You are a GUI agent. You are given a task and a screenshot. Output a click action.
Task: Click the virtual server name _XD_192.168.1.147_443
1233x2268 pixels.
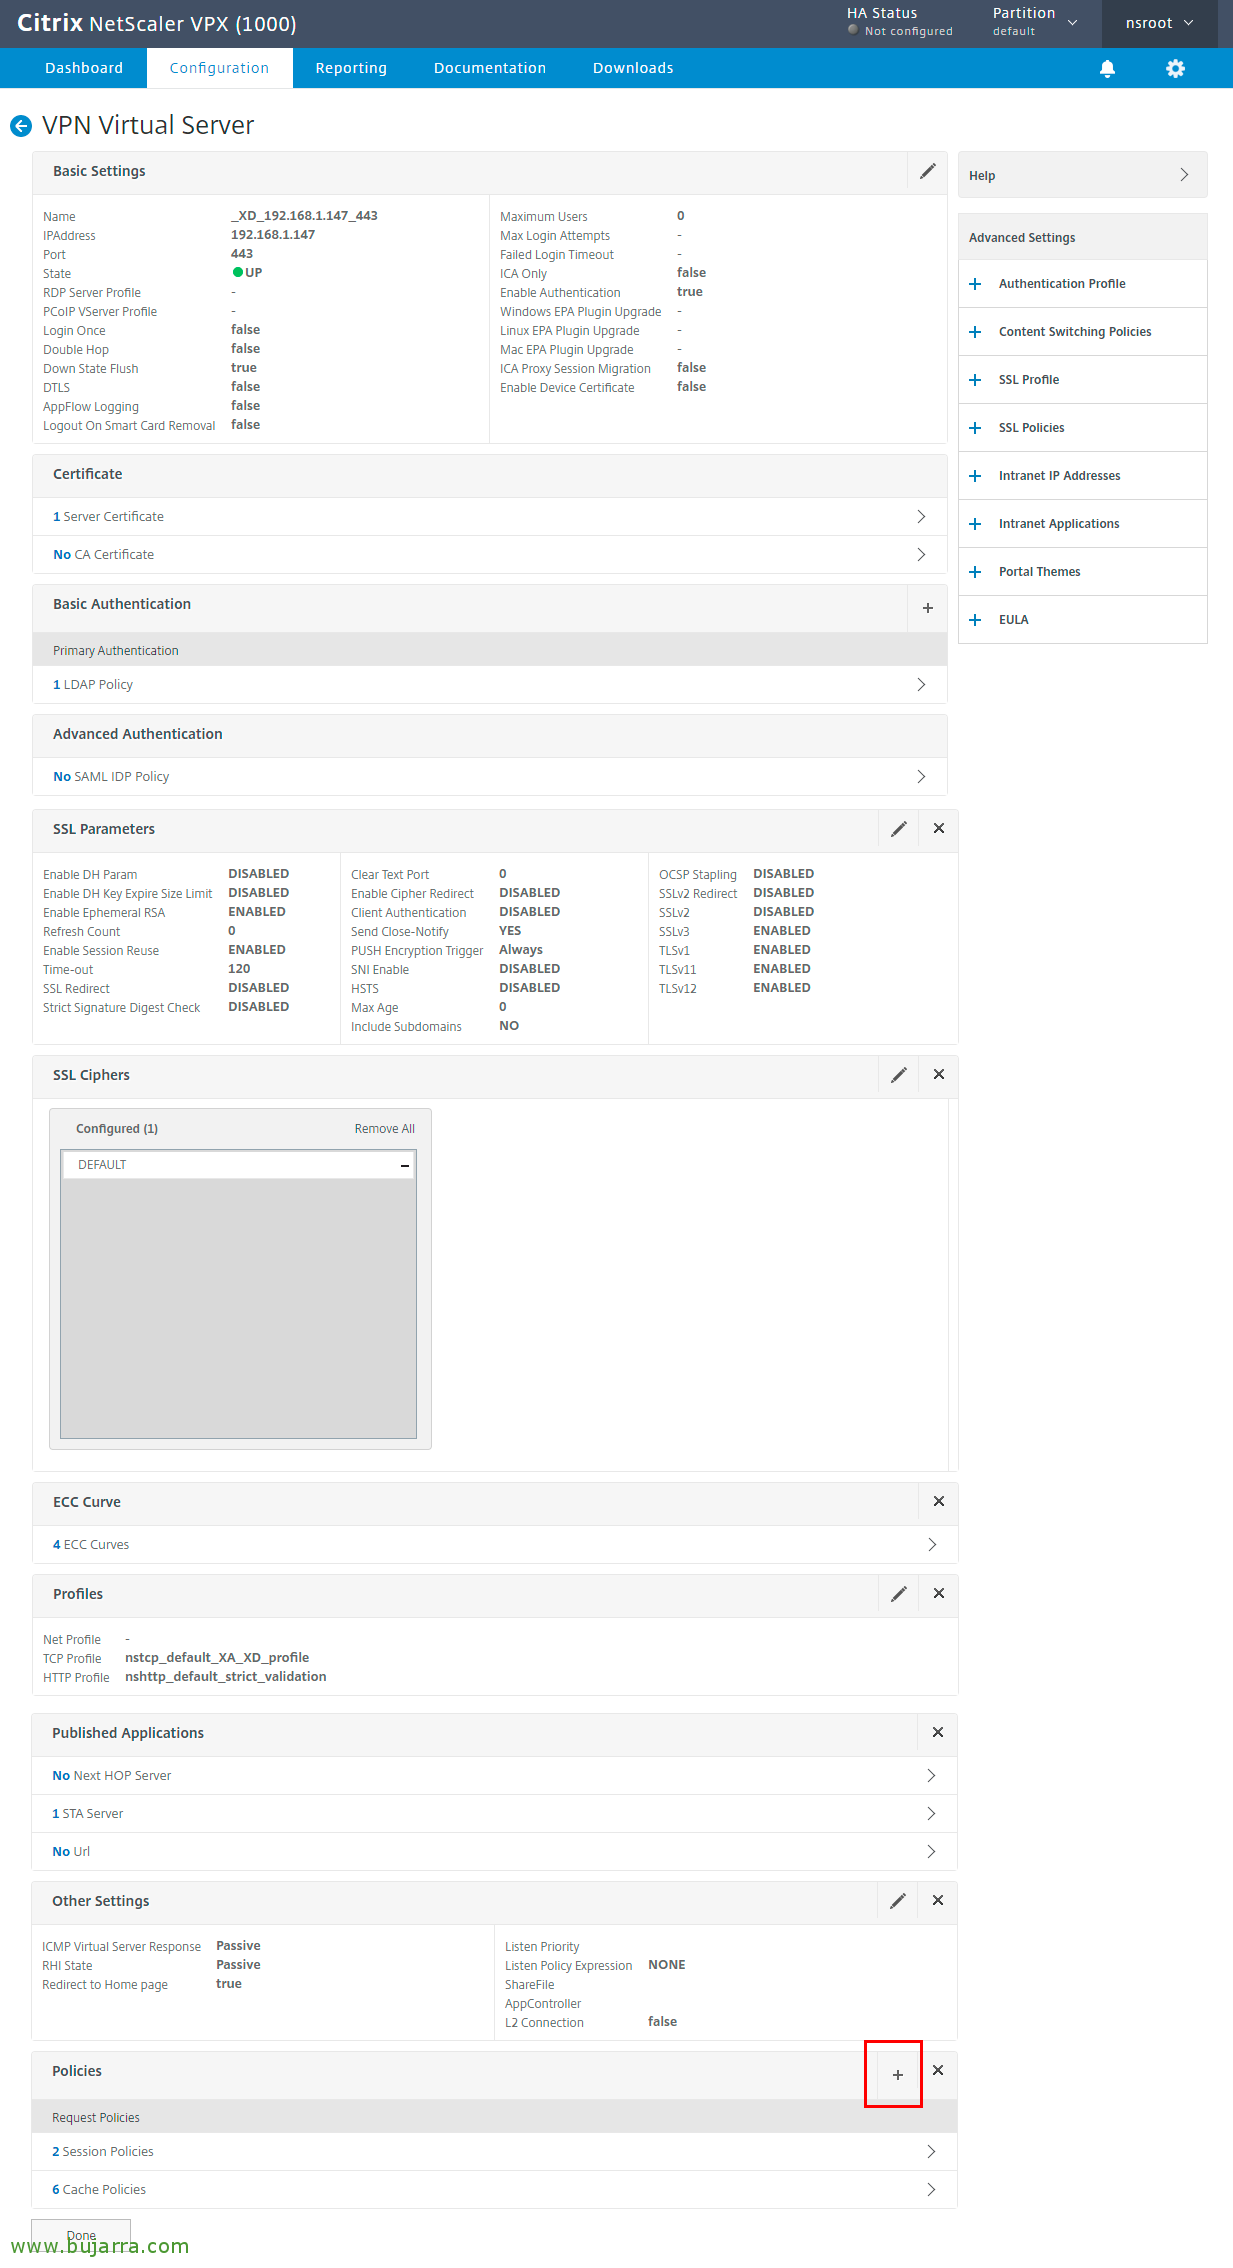304,216
